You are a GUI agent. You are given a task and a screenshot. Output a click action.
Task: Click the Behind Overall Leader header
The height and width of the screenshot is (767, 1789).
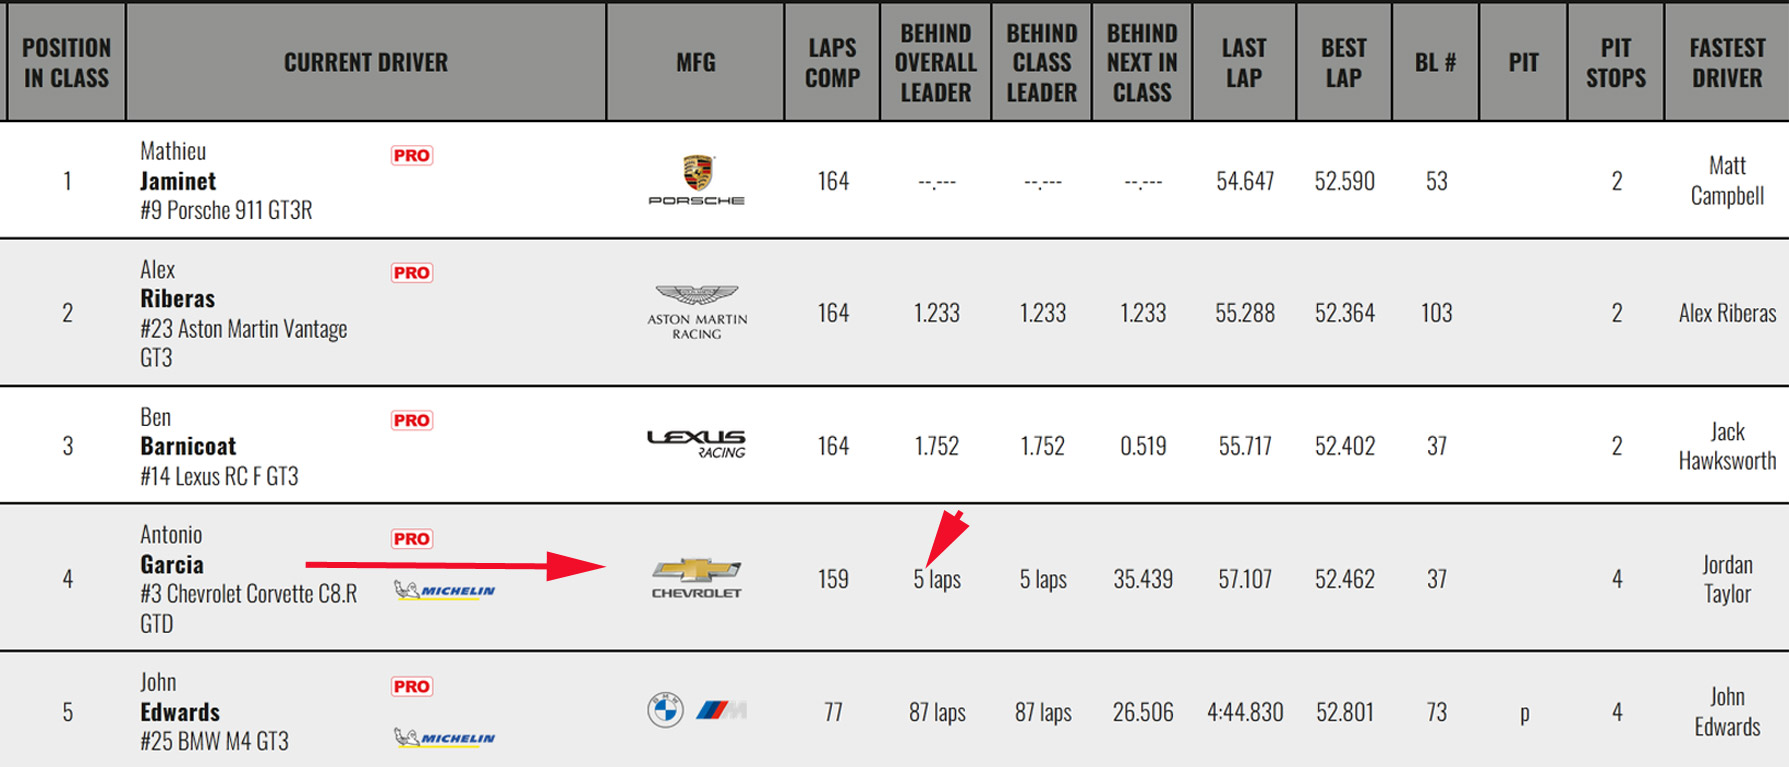[935, 62]
